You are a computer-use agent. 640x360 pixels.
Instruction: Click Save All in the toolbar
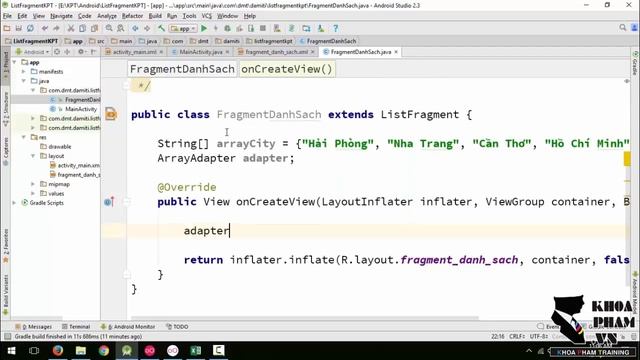tap(18, 28)
